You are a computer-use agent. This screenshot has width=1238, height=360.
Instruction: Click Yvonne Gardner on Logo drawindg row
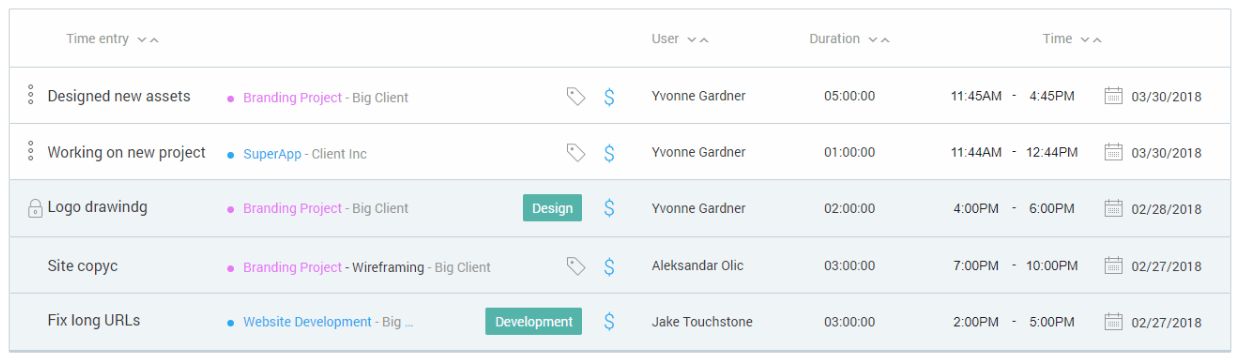point(698,208)
